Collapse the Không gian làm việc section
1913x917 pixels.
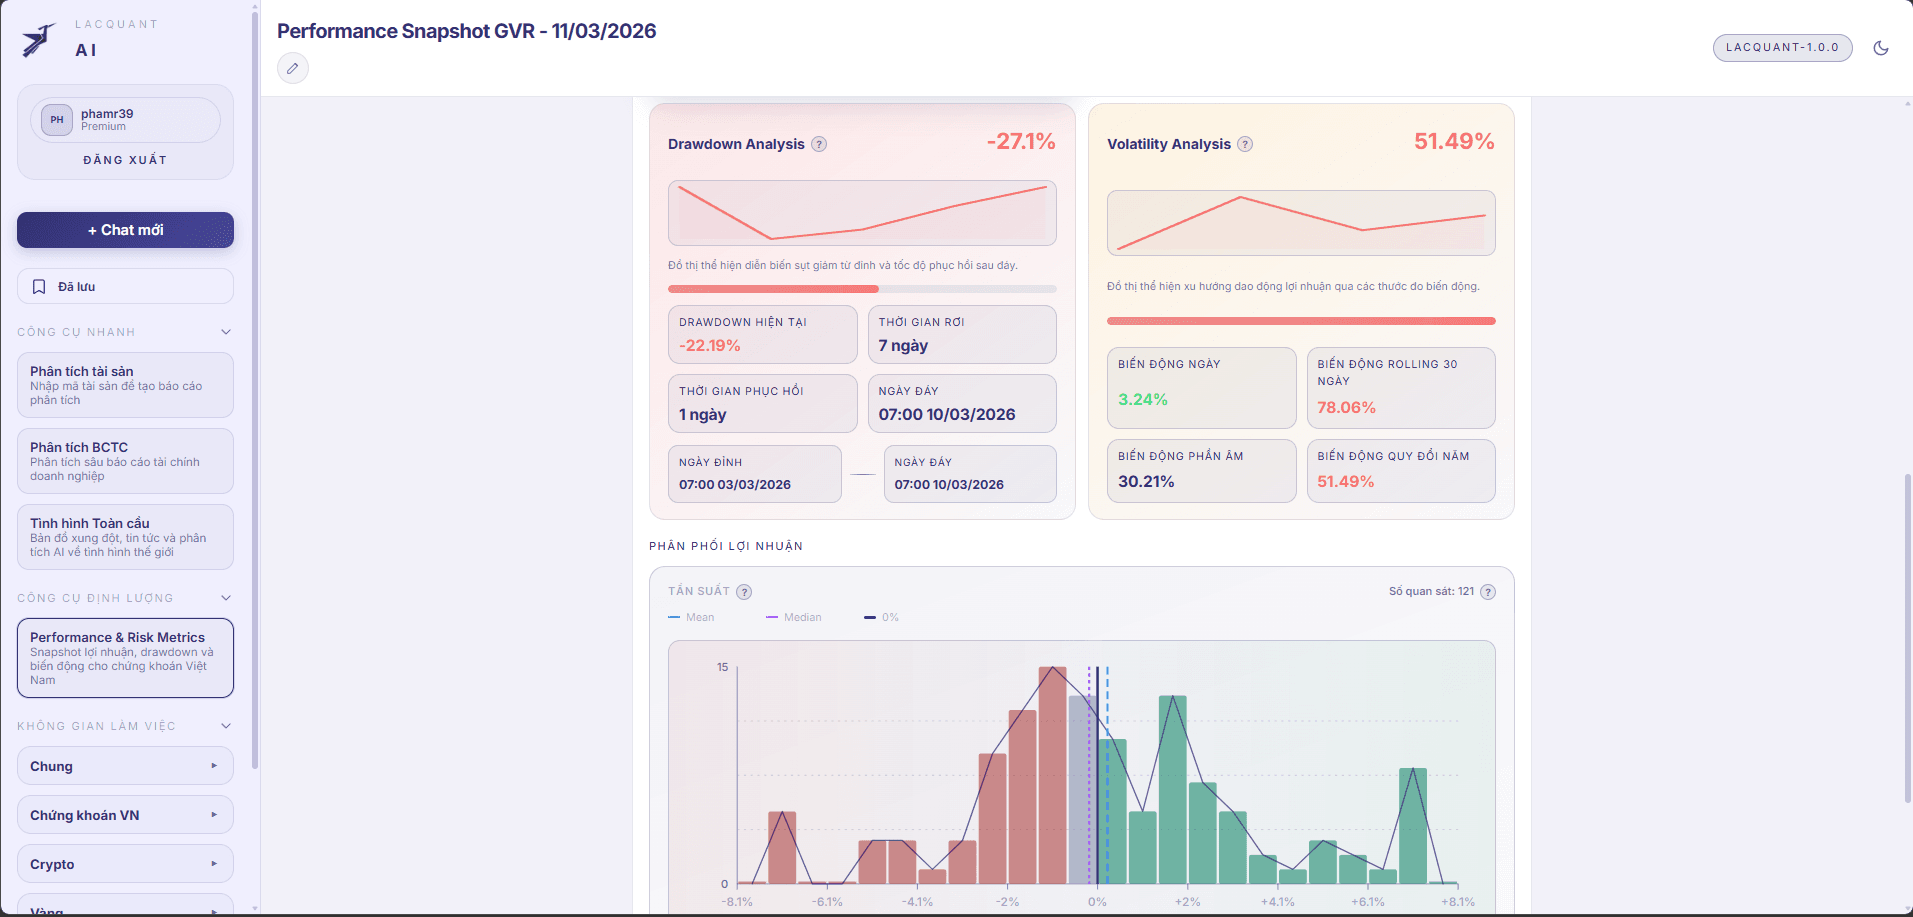tap(226, 726)
